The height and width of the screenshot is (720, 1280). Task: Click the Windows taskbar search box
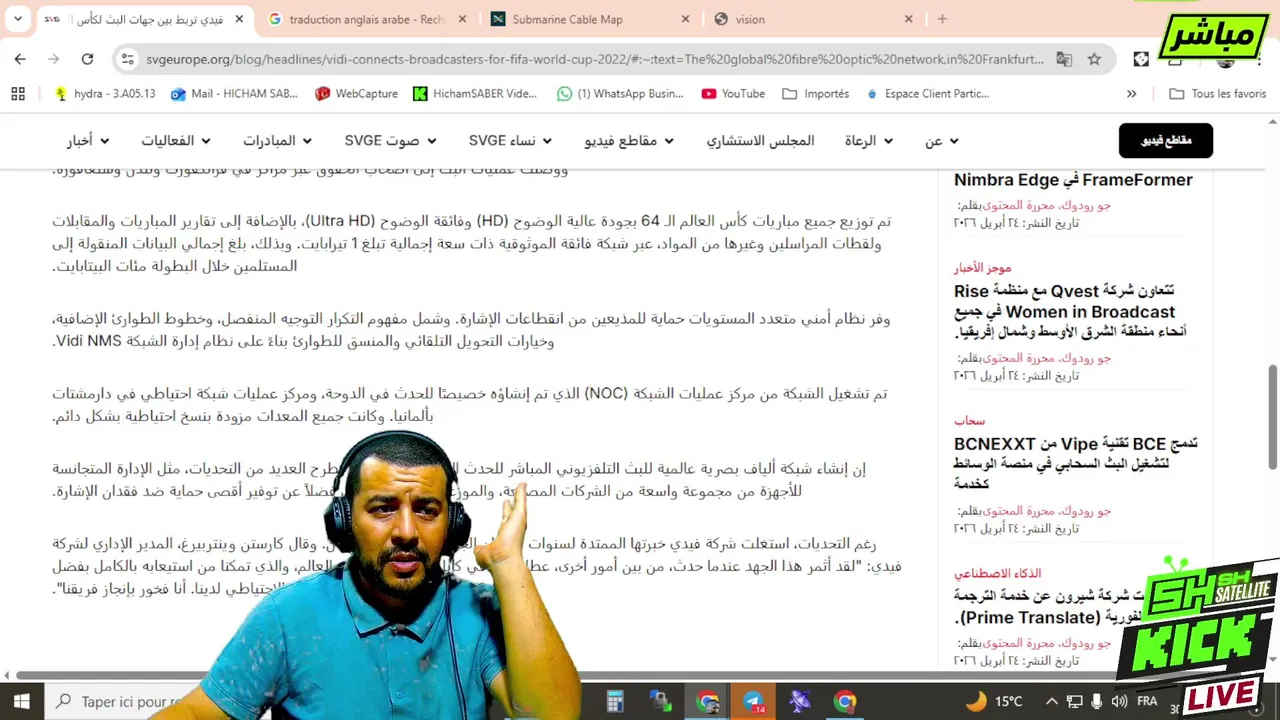pos(120,701)
